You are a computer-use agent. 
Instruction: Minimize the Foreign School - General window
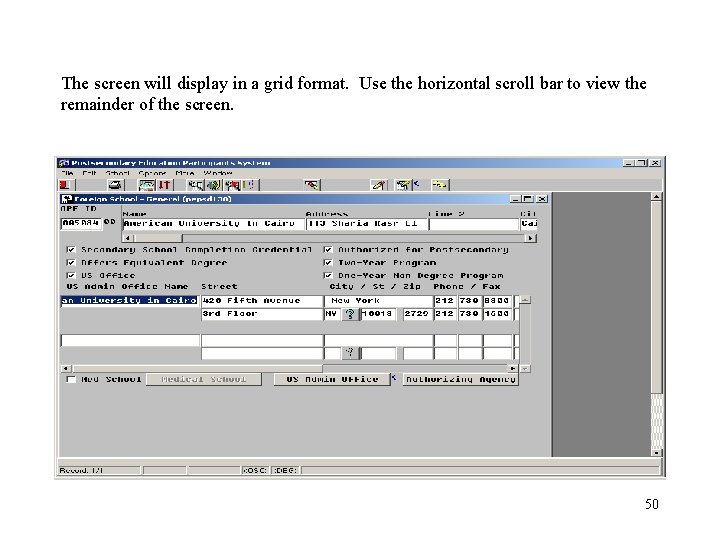(516, 199)
